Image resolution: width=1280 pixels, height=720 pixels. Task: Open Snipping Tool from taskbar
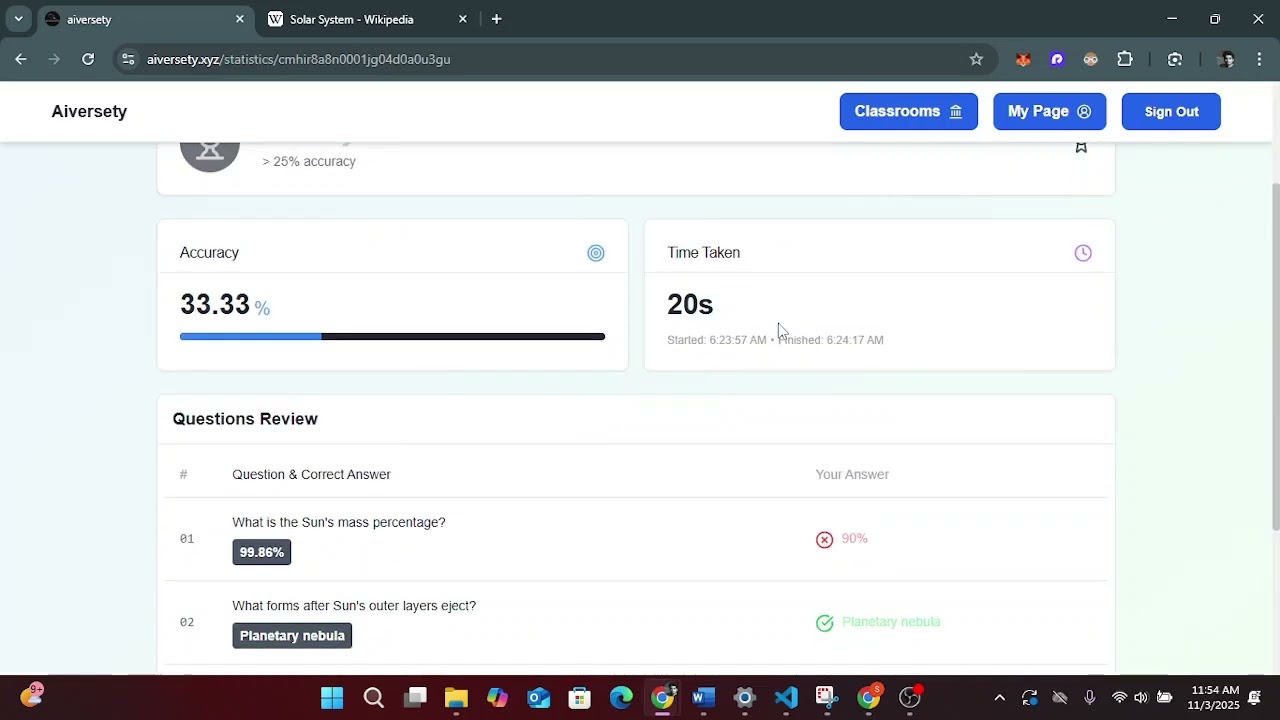pyautogui.click(x=827, y=697)
